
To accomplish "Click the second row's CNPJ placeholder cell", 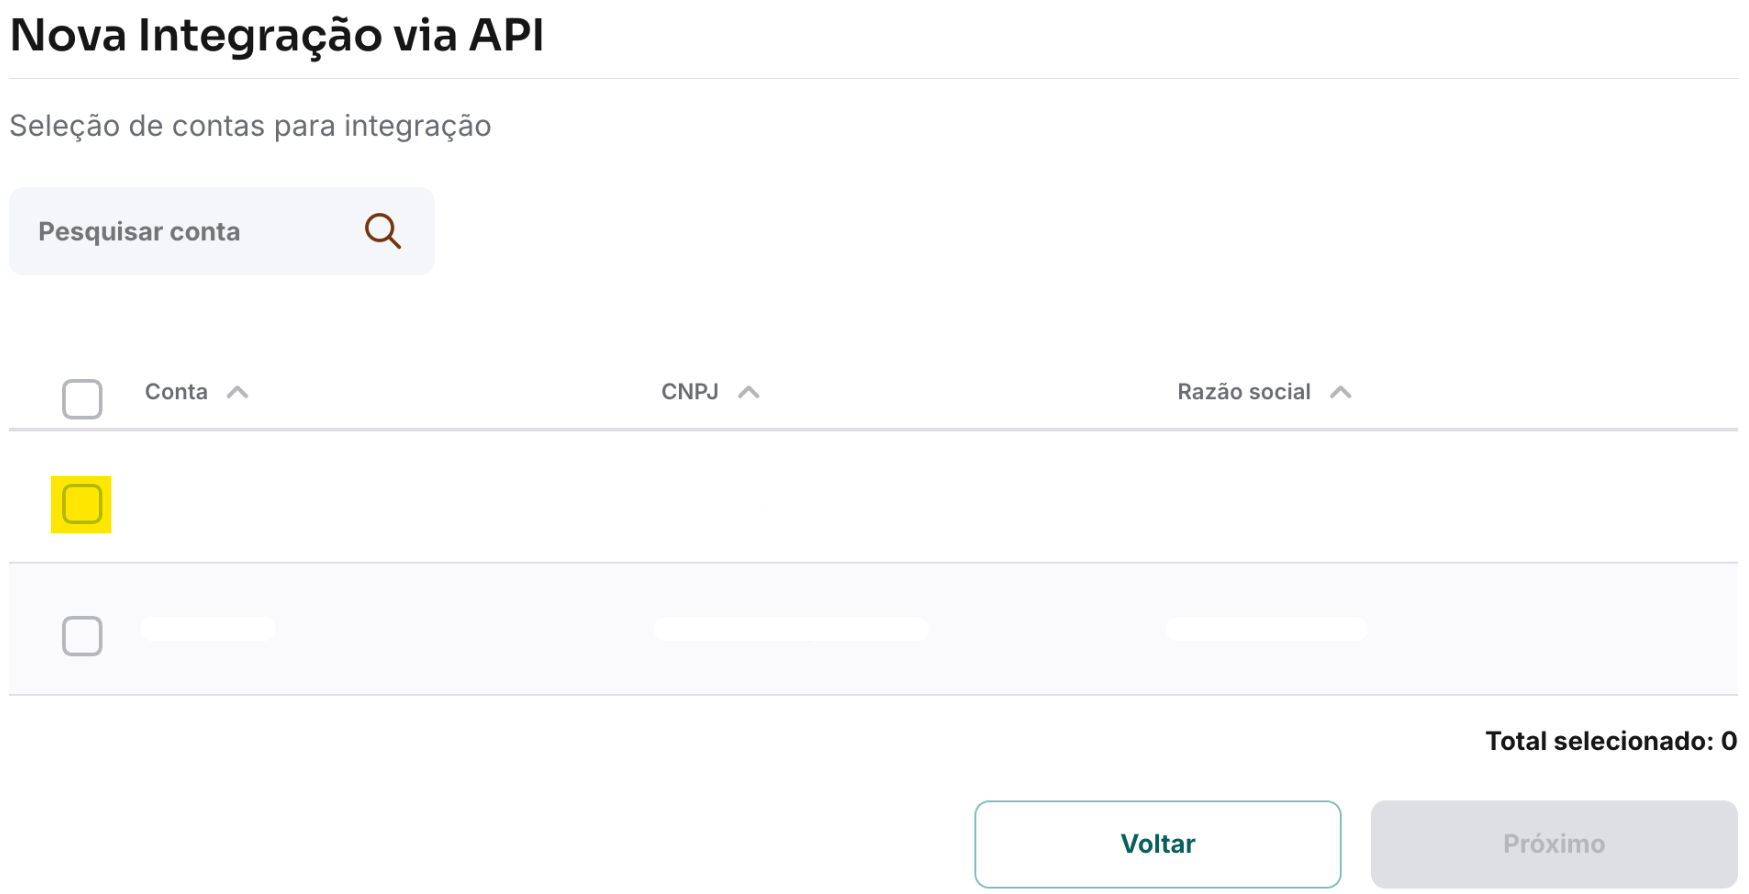I will pos(792,629).
